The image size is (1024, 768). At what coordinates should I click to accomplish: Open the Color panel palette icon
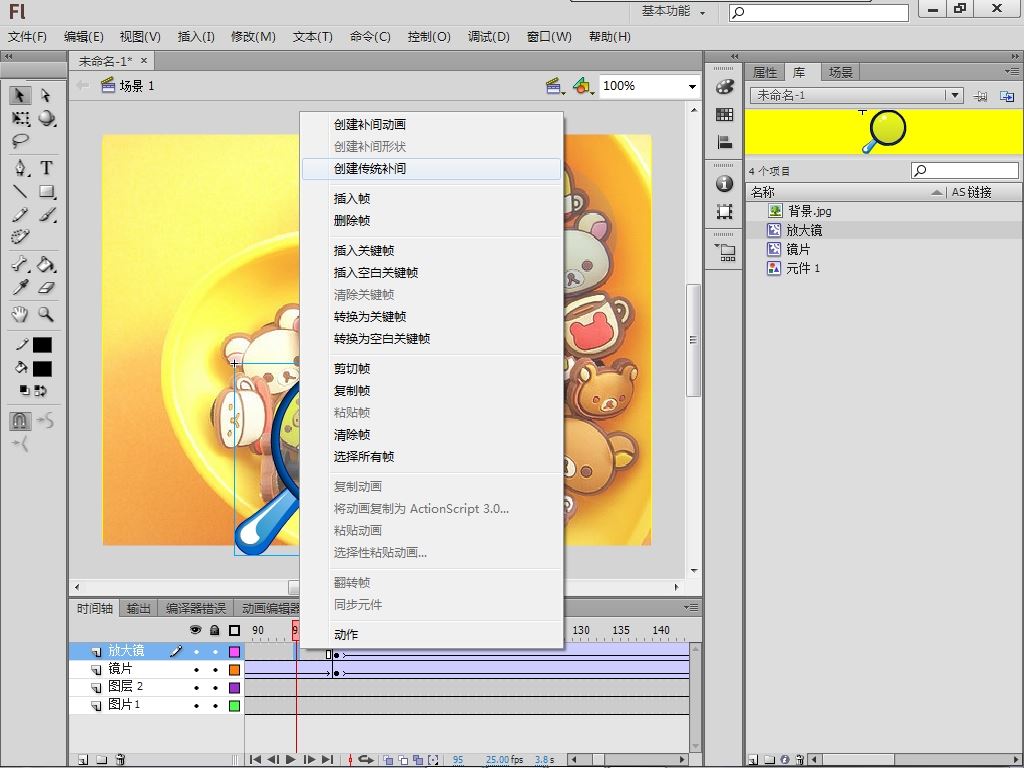pos(724,86)
